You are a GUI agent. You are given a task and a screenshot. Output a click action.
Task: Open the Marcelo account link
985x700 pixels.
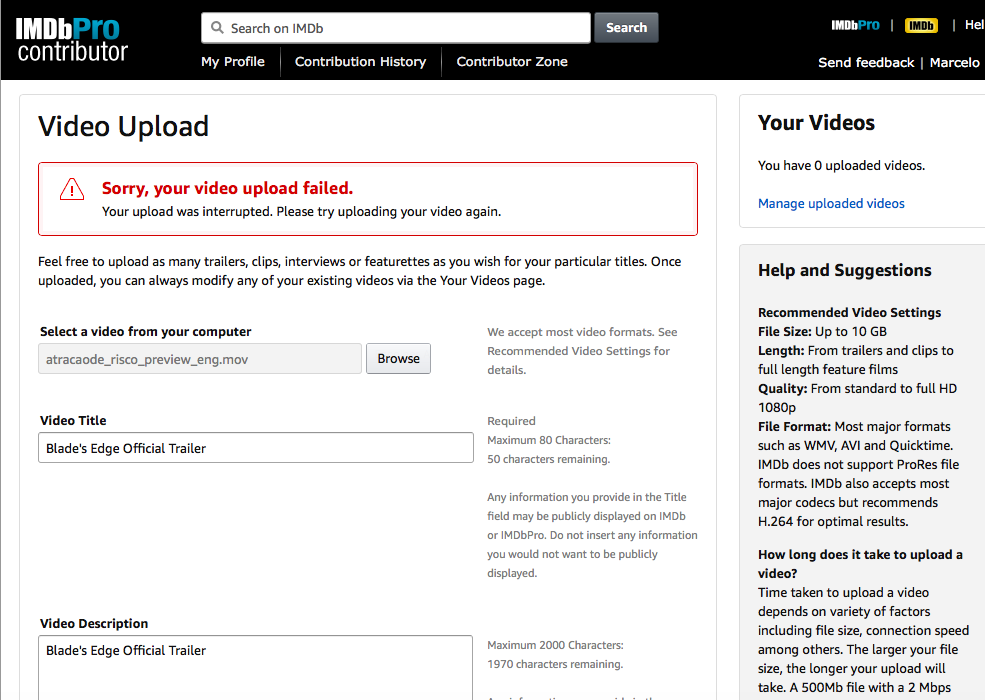pos(955,62)
